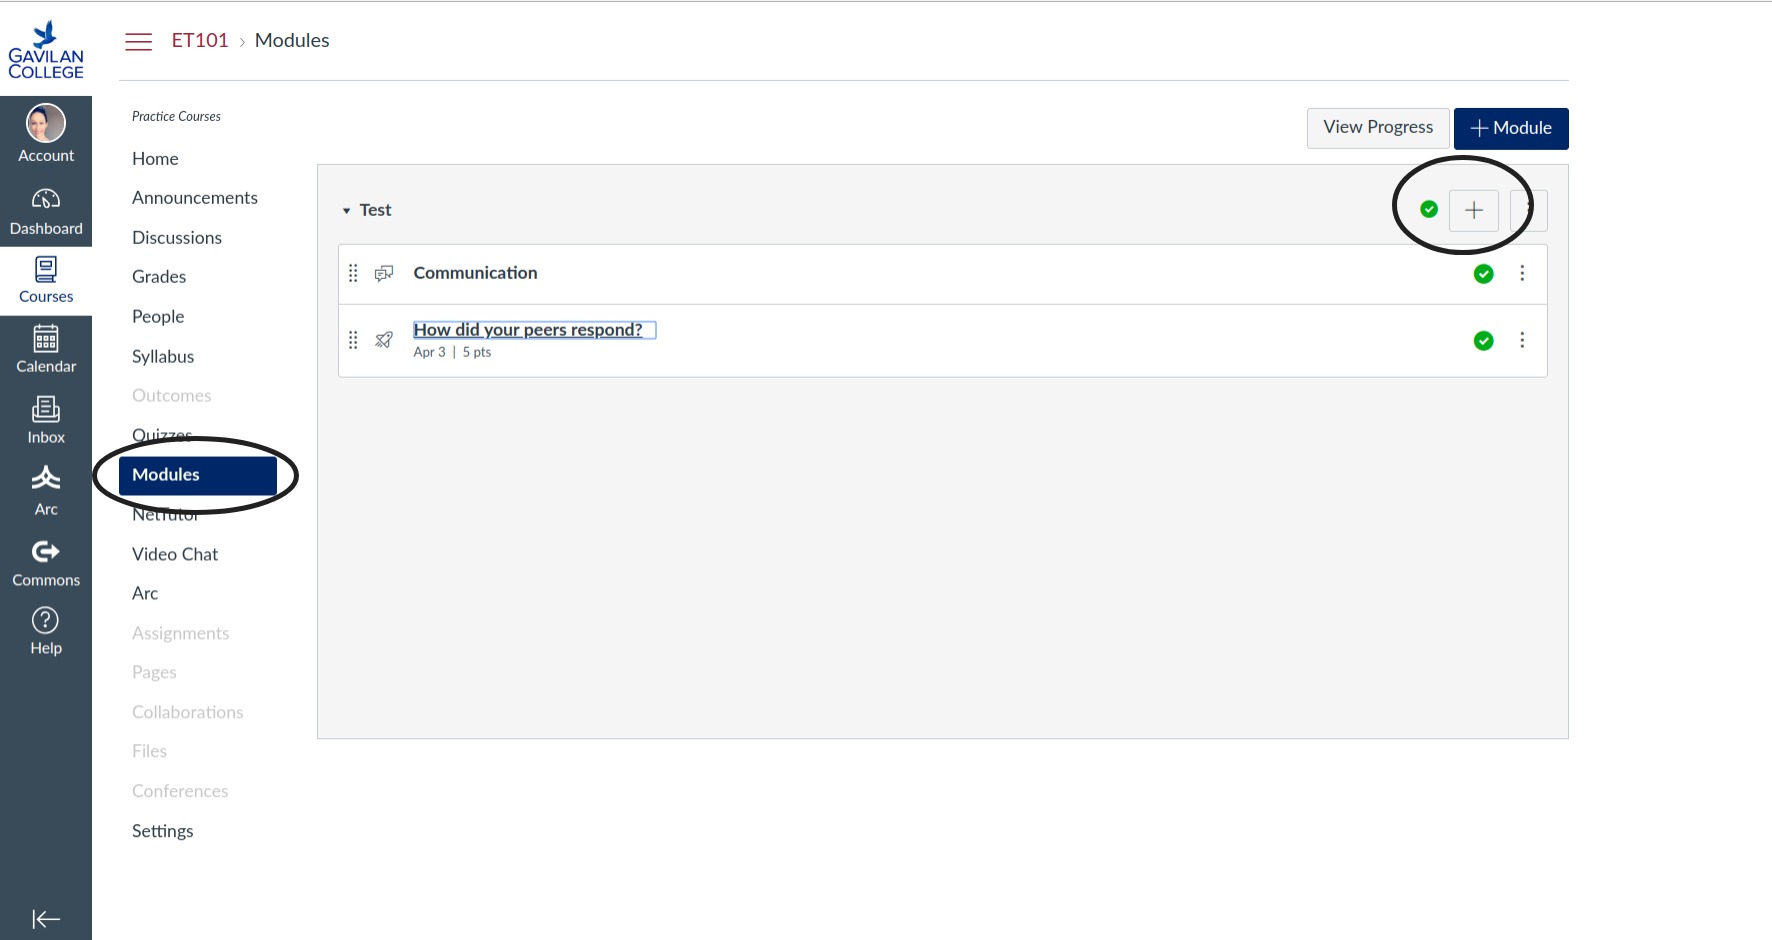Toggle publish status of peers respond assignment
1772x940 pixels.
click(x=1484, y=341)
